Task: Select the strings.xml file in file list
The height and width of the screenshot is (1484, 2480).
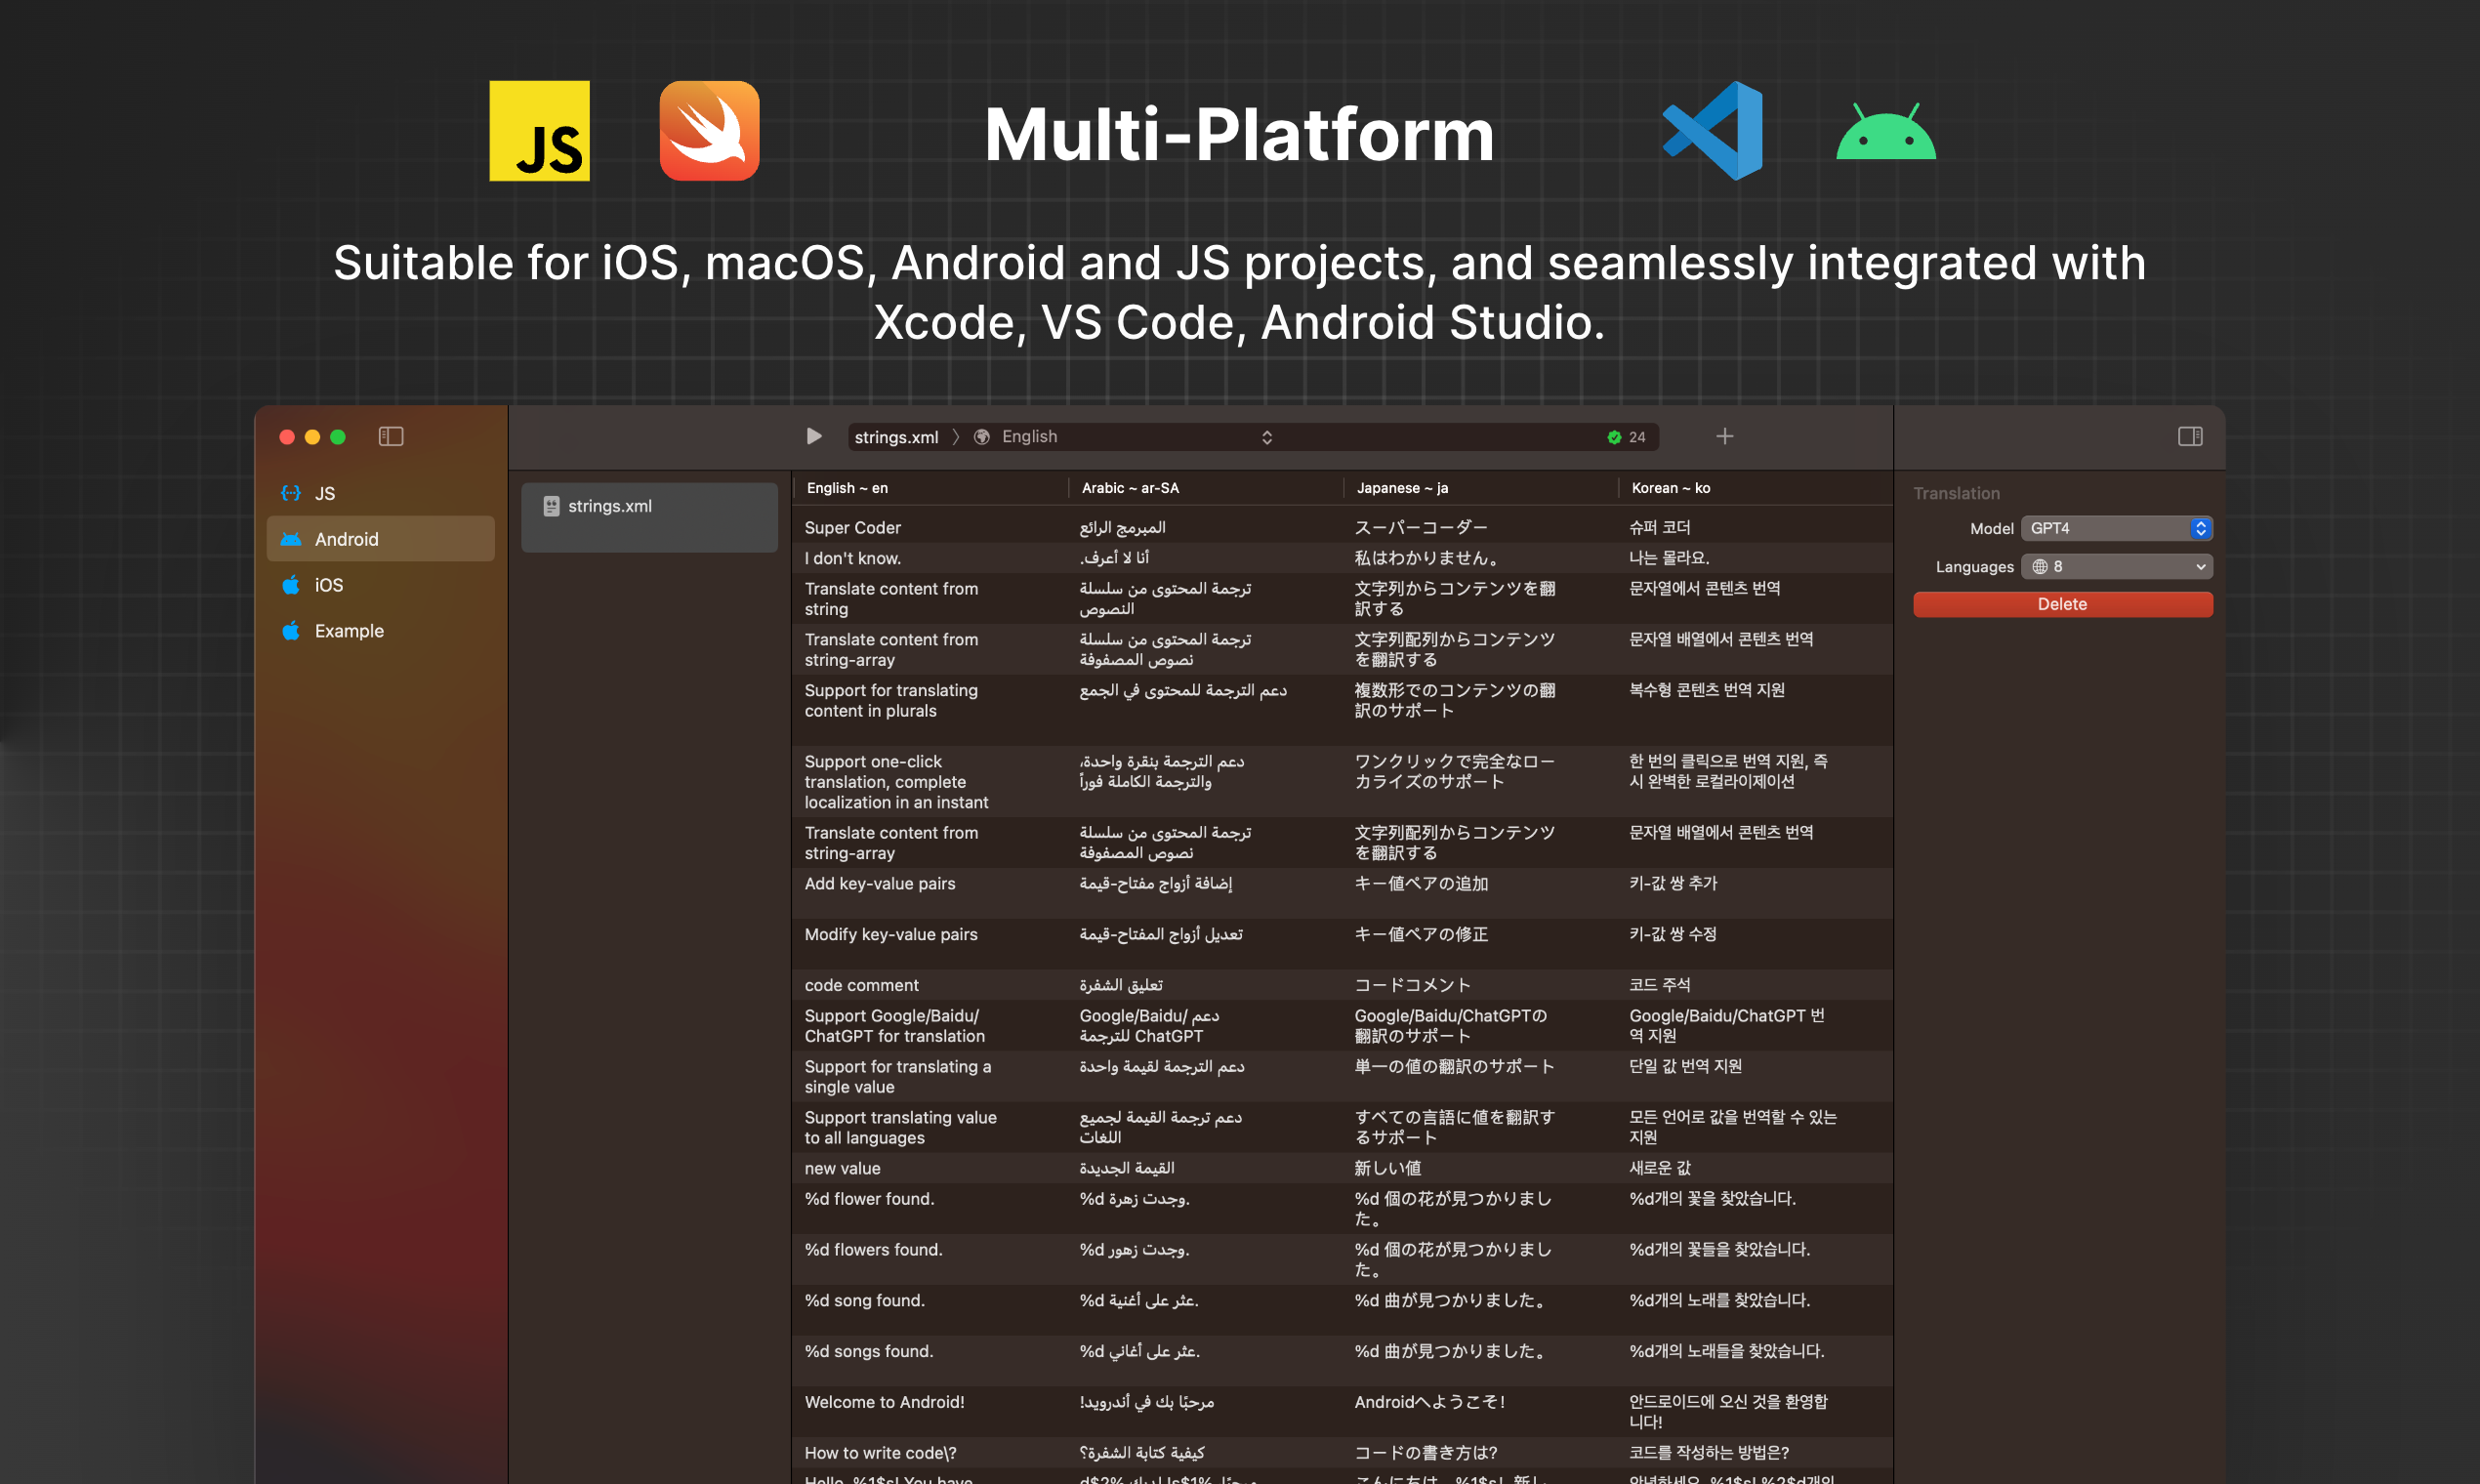Action: coord(609,506)
